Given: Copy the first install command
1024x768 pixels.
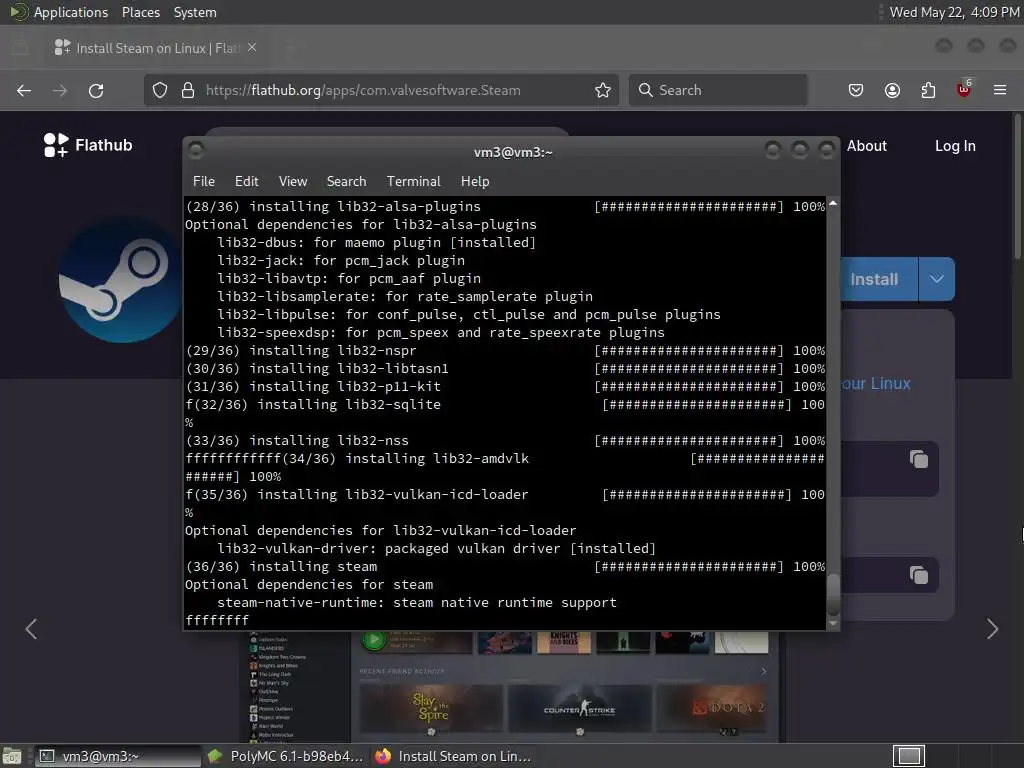Looking at the screenshot, I should [x=919, y=459].
